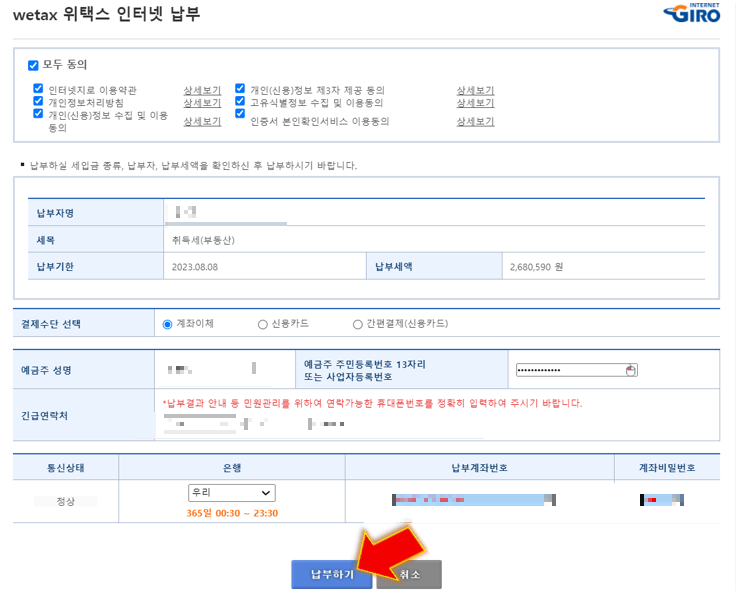
Task: Click the 납부계좌번호 input field
Action: click(x=474, y=500)
